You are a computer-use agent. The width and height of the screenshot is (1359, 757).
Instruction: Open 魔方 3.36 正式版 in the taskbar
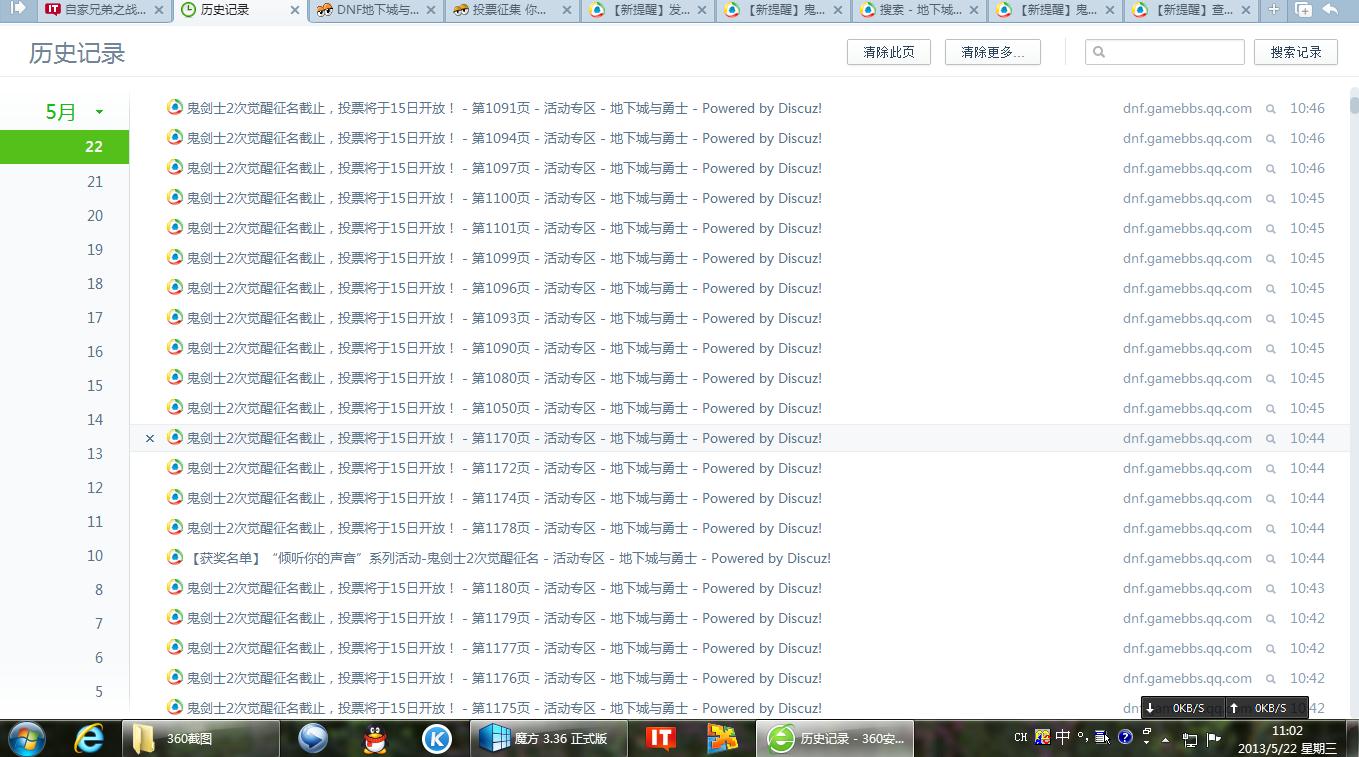pyautogui.click(x=545, y=738)
